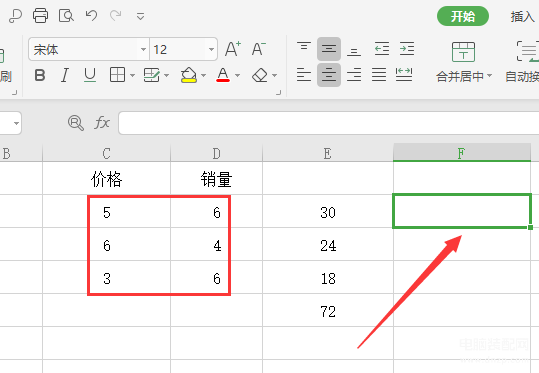This screenshot has width=539, height=373.
Task: Select price cell with value 3
Action: click(107, 278)
